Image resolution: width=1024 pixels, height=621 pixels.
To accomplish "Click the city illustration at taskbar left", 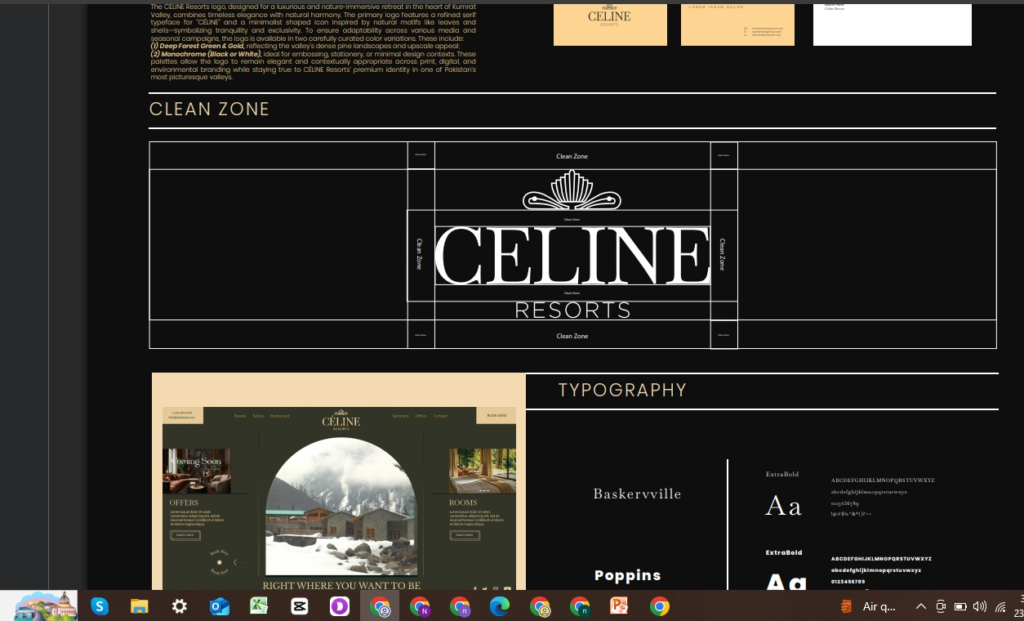I will click(x=46, y=605).
